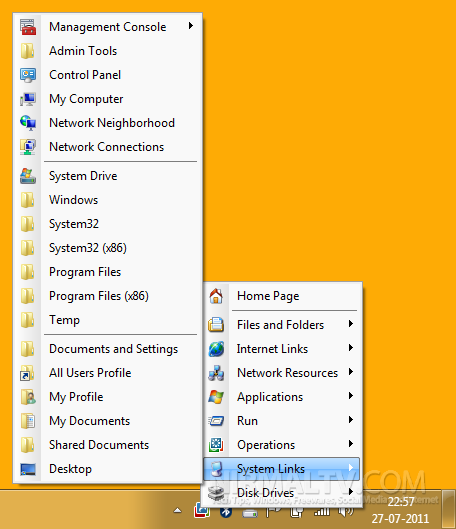Image resolution: width=456 pixels, height=529 pixels.
Task: Select My Computer menu entry
Action: [x=108, y=99]
